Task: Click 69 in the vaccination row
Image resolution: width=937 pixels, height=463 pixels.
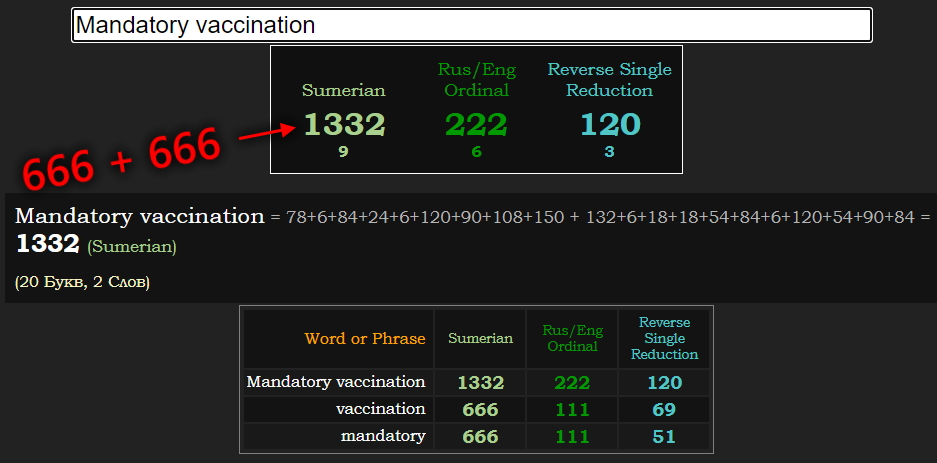Action: click(665, 410)
